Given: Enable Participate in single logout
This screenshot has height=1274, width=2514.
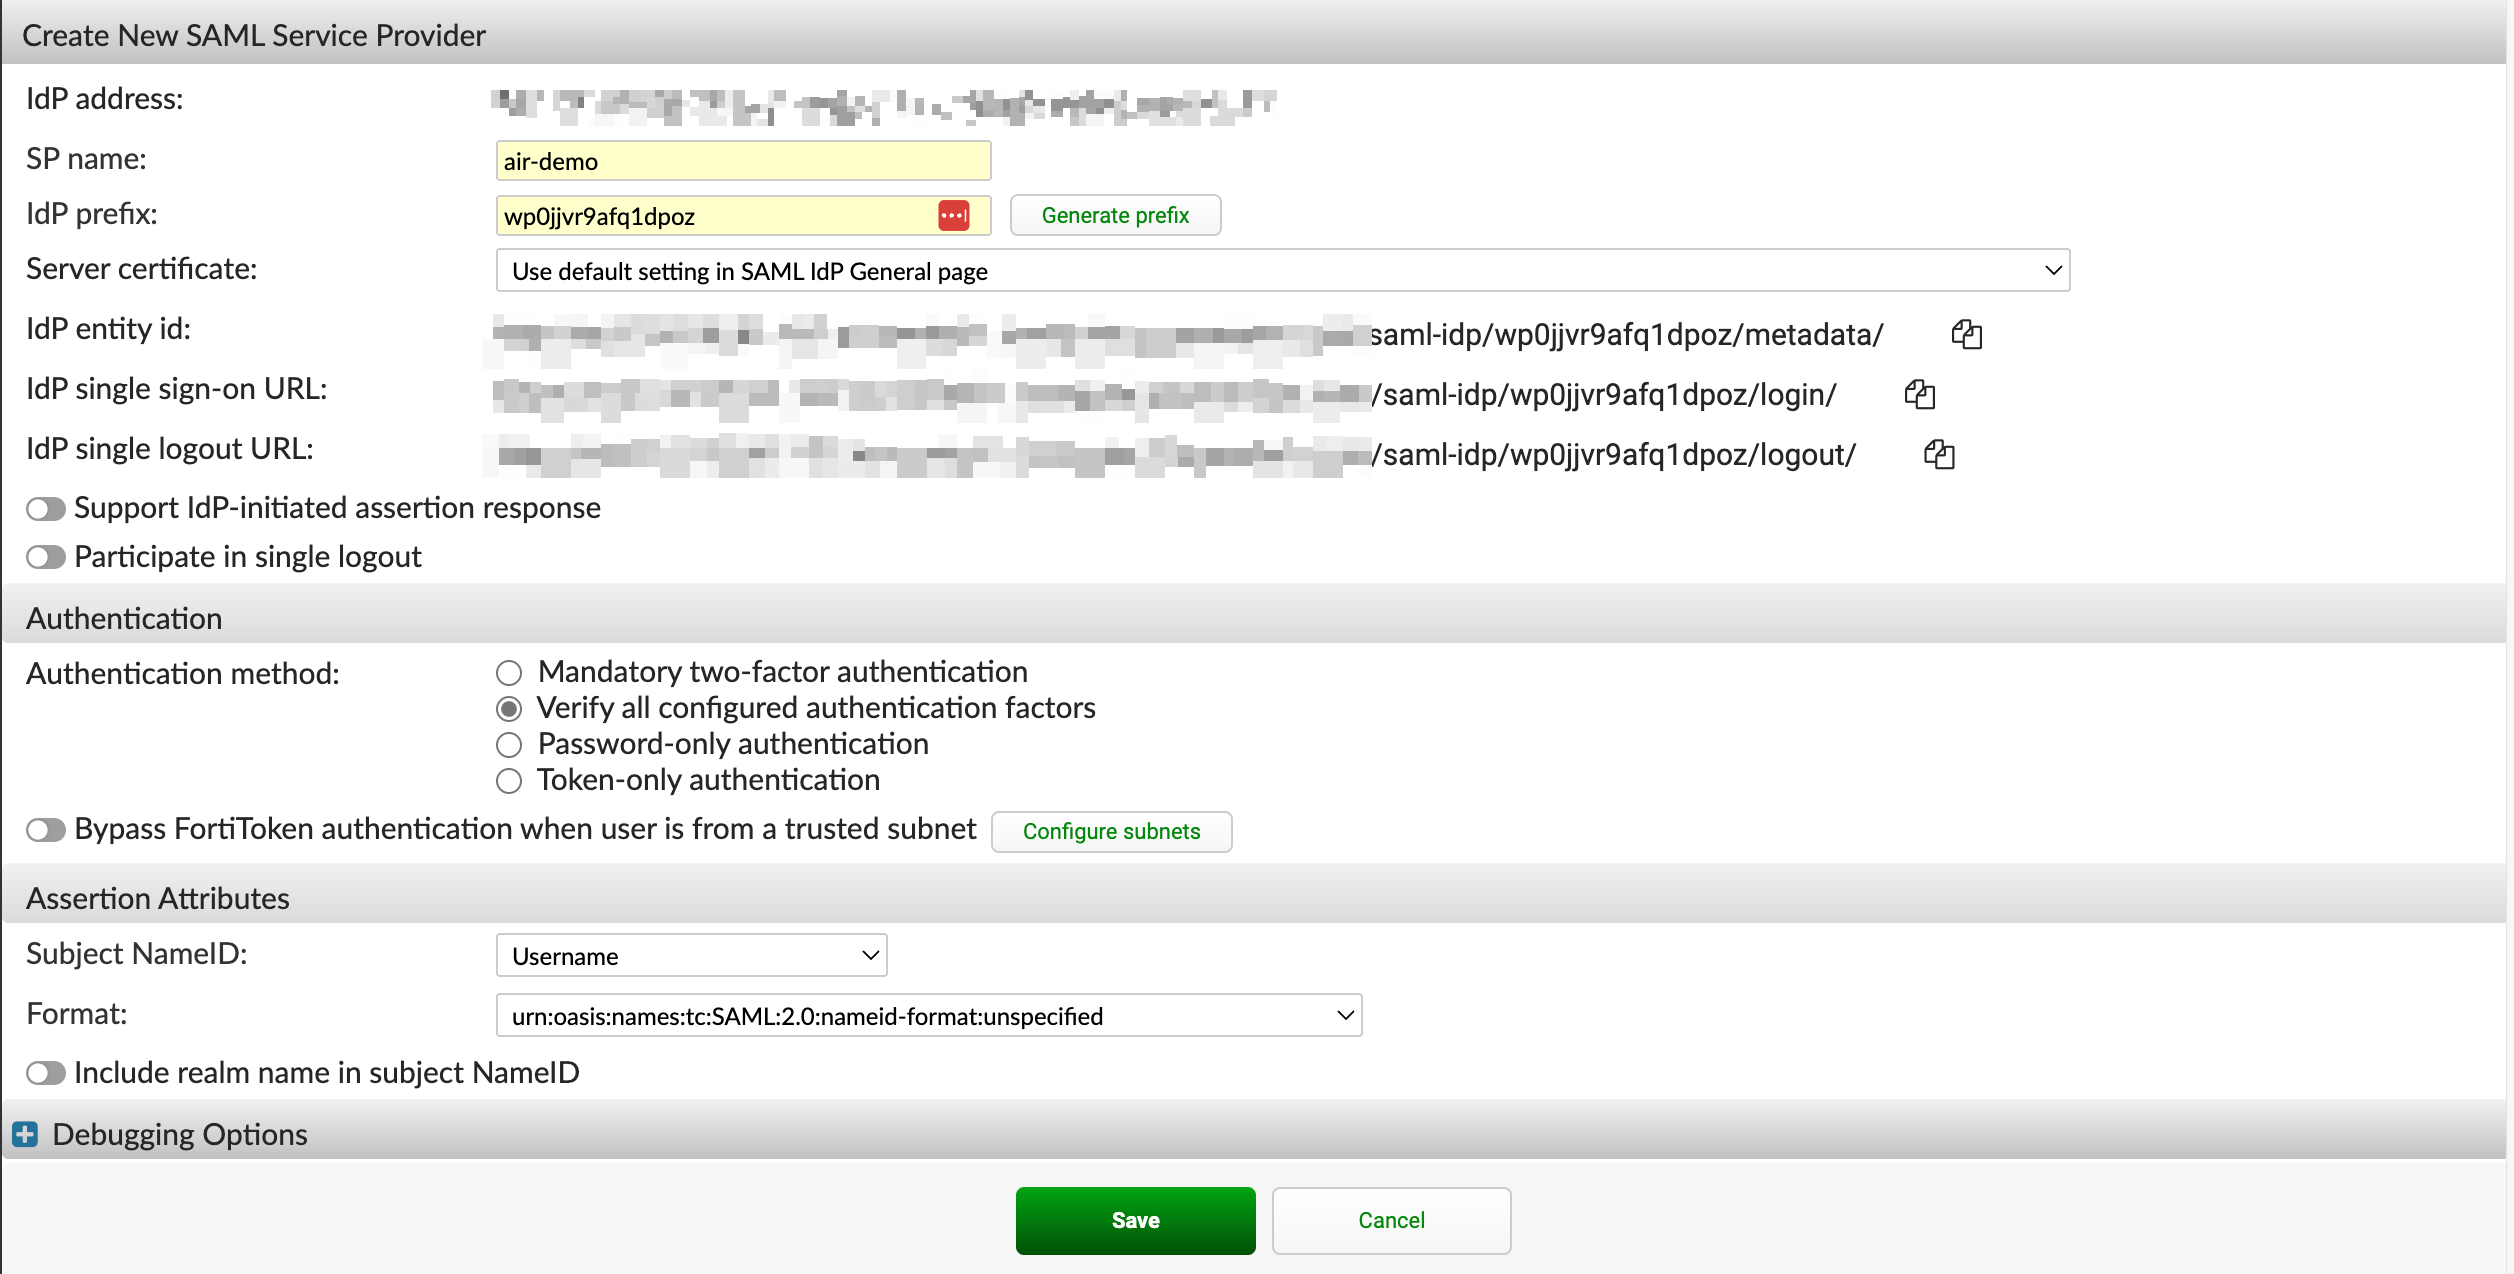Looking at the screenshot, I should (44, 557).
